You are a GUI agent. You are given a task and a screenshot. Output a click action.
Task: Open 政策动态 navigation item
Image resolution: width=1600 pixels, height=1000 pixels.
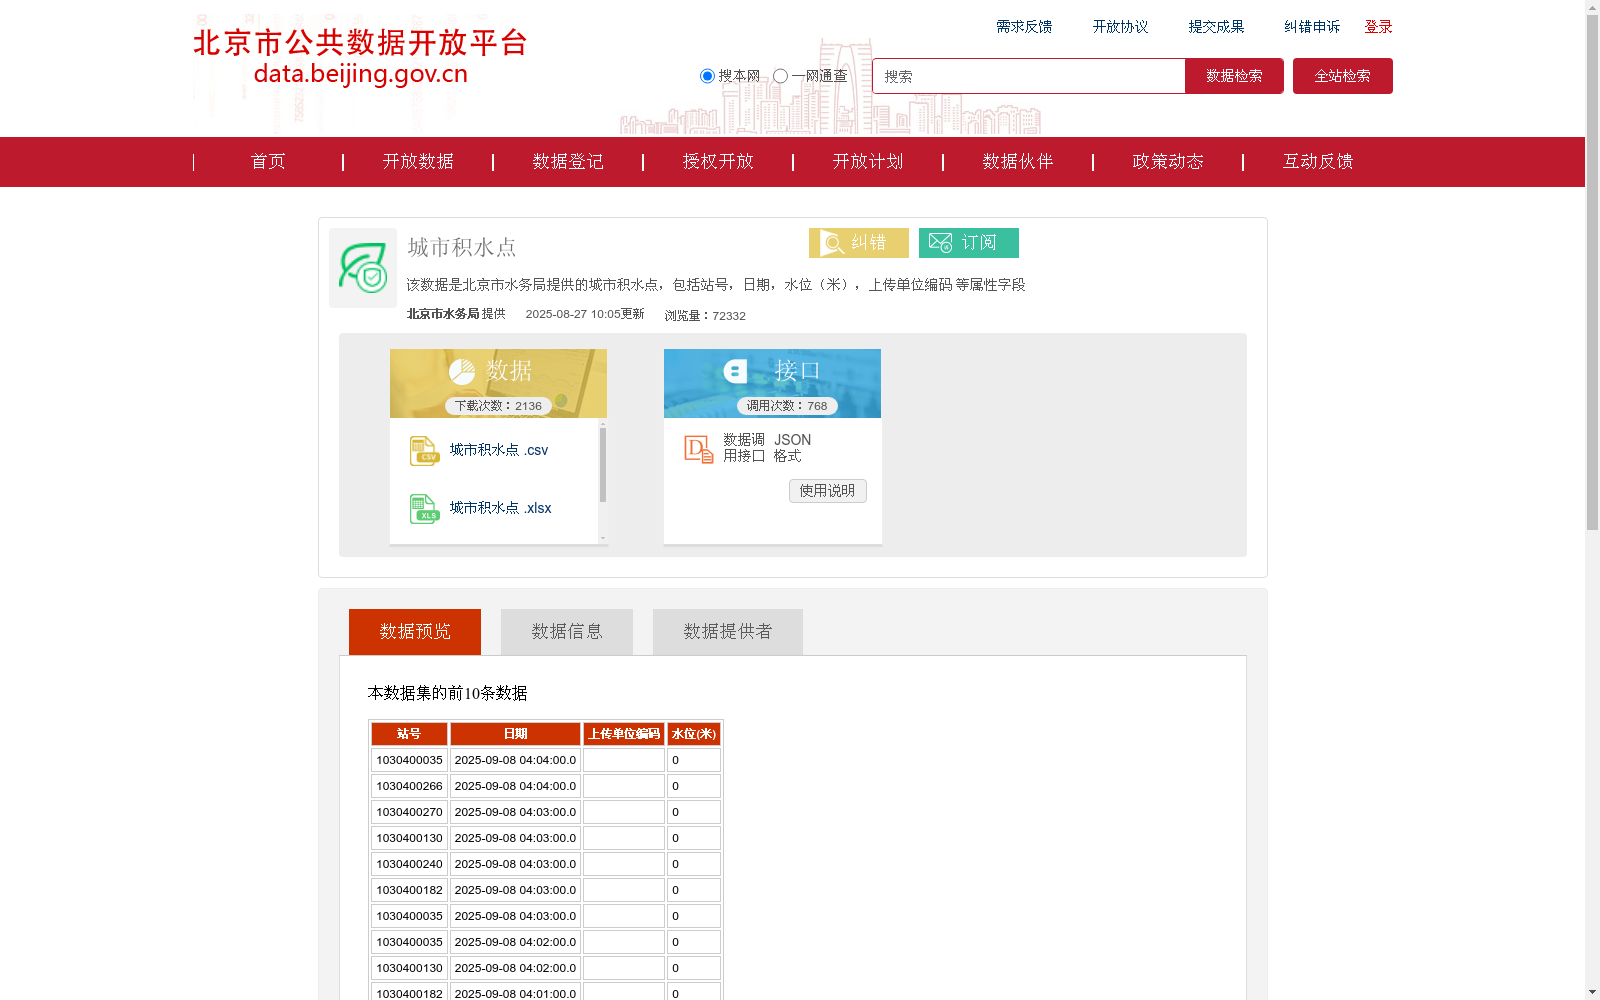coord(1168,162)
